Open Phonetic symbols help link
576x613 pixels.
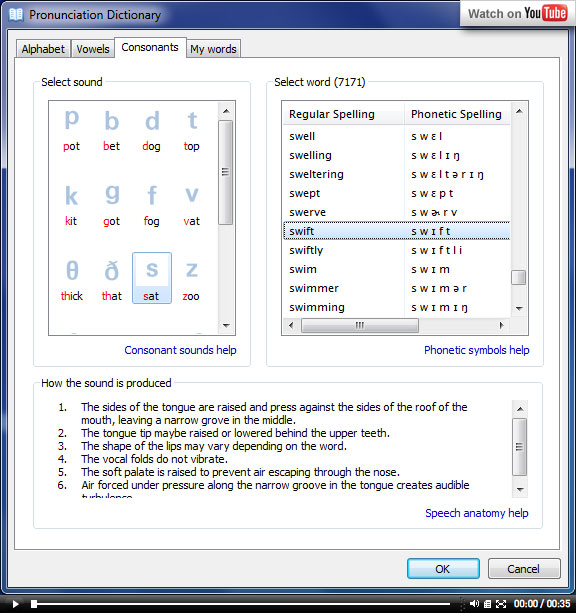[477, 350]
